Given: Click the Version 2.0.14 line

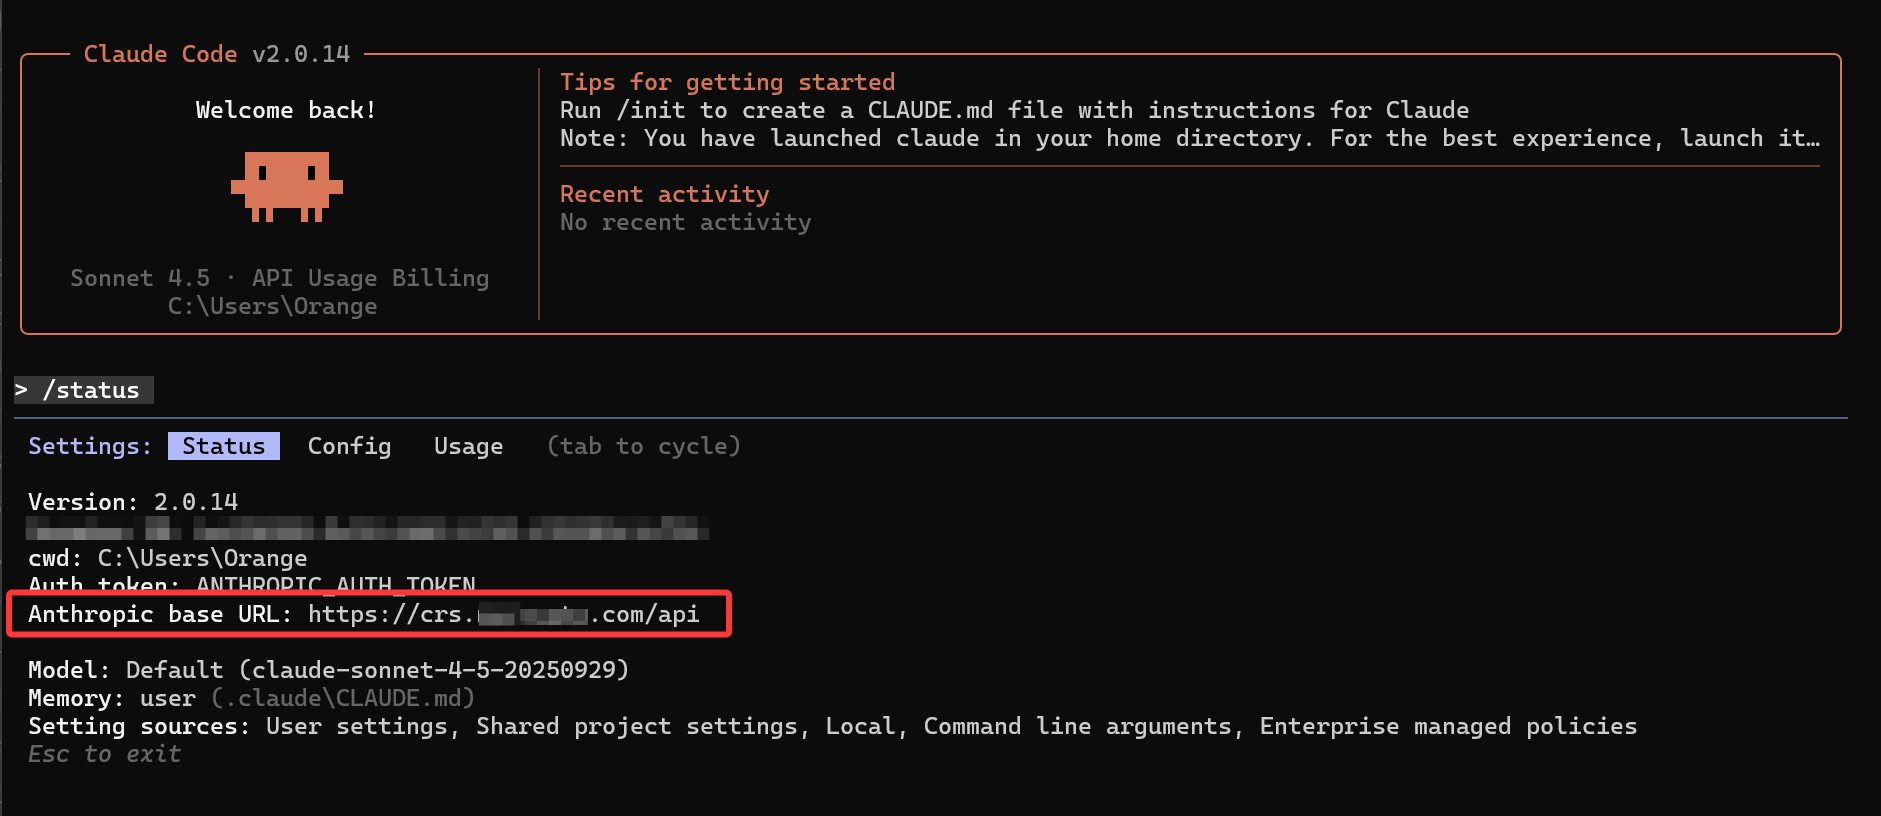Looking at the screenshot, I should 133,502.
